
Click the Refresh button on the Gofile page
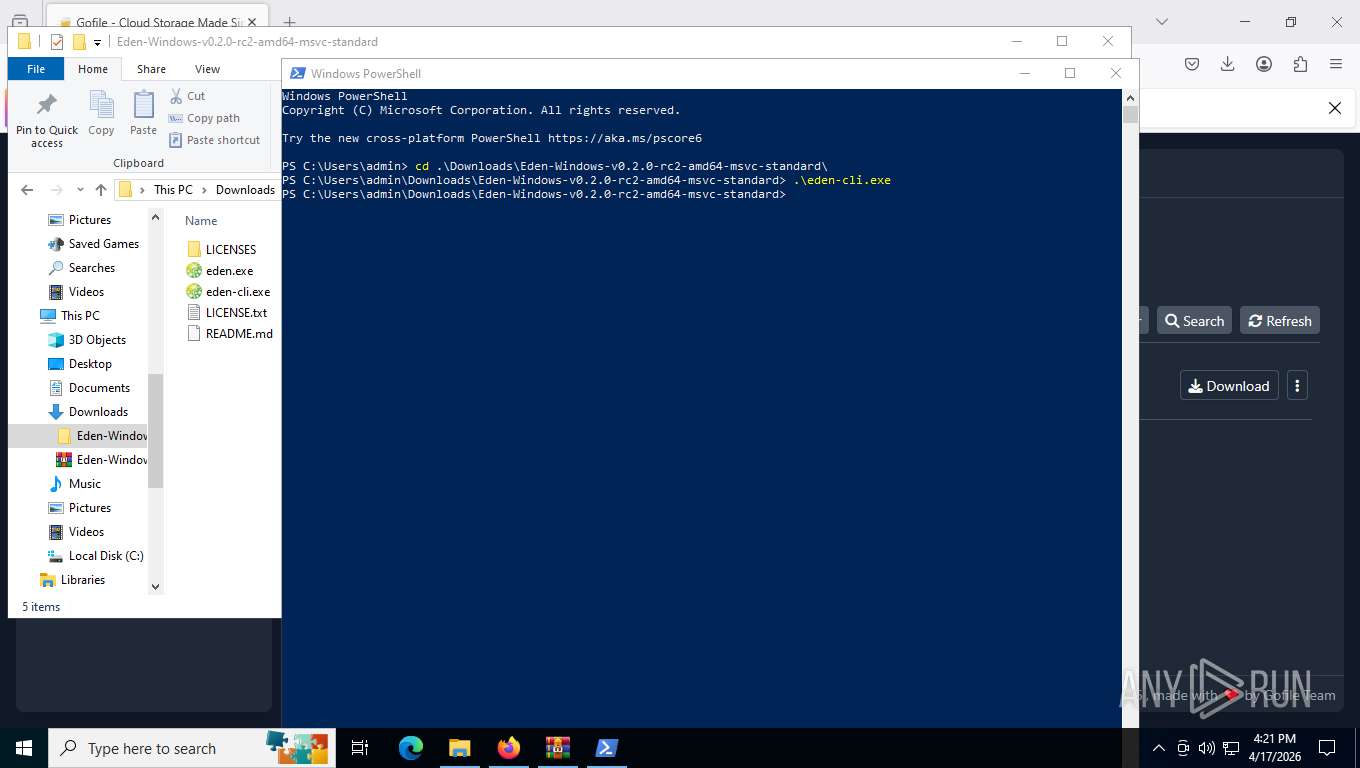[1280, 321]
